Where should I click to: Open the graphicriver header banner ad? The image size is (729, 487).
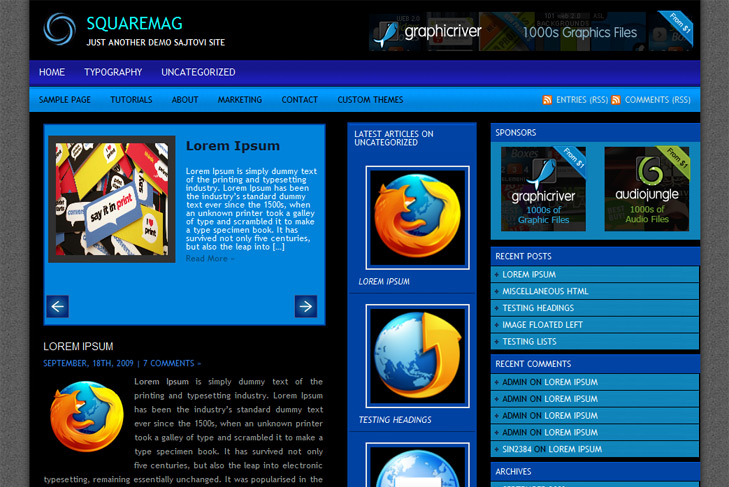click(x=530, y=31)
